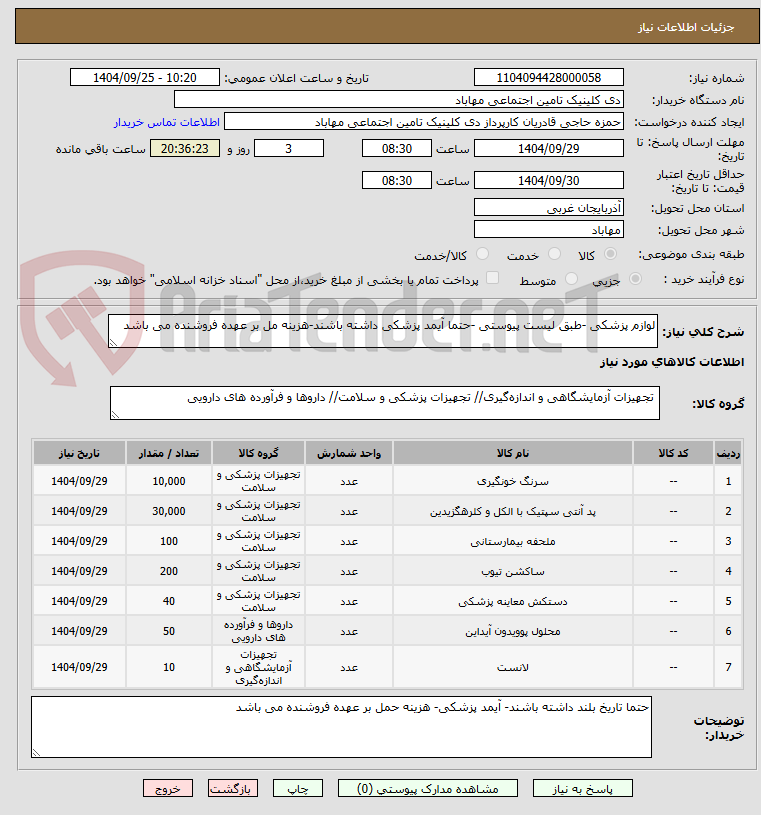Click the شرح کلی نیاز text area
Screen dimensions: 761x815
pos(383,331)
